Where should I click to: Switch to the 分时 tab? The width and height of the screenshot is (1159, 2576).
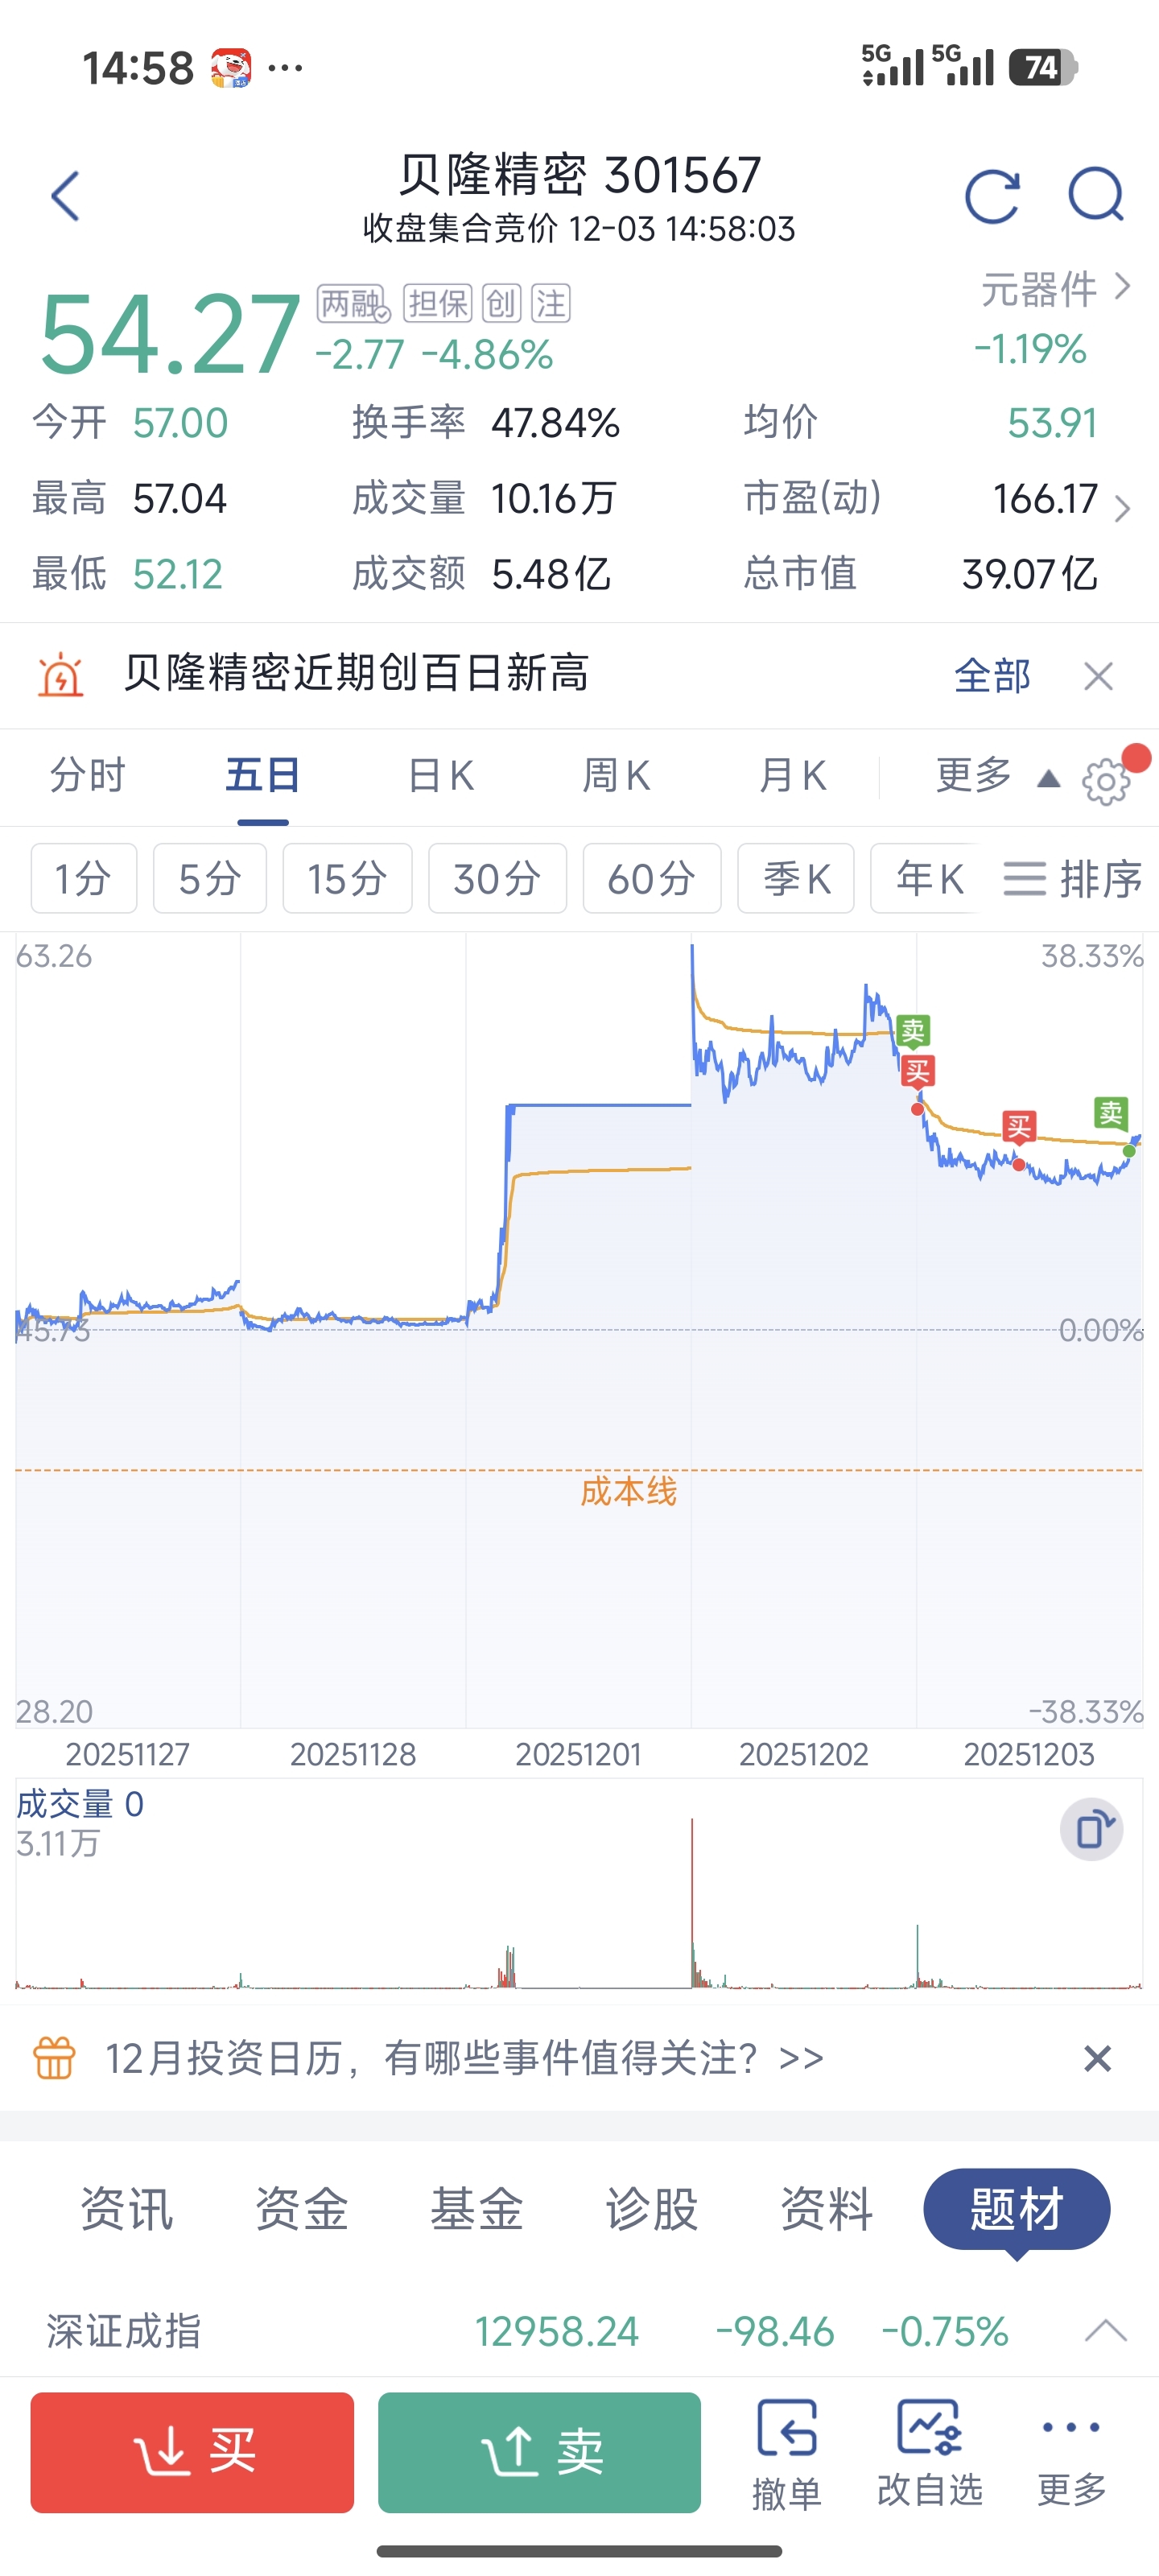(88, 776)
